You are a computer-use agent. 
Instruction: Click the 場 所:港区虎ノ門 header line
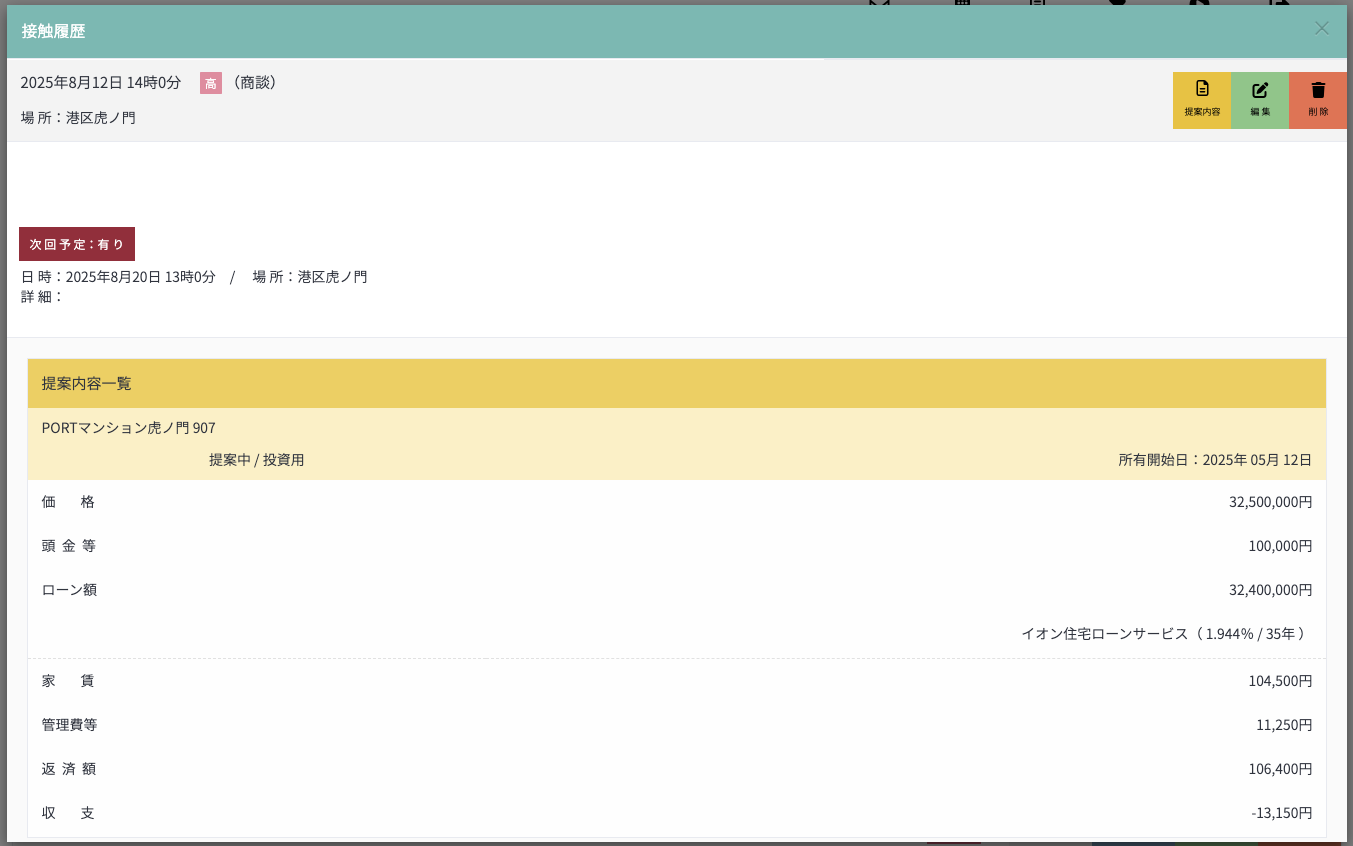tap(78, 118)
